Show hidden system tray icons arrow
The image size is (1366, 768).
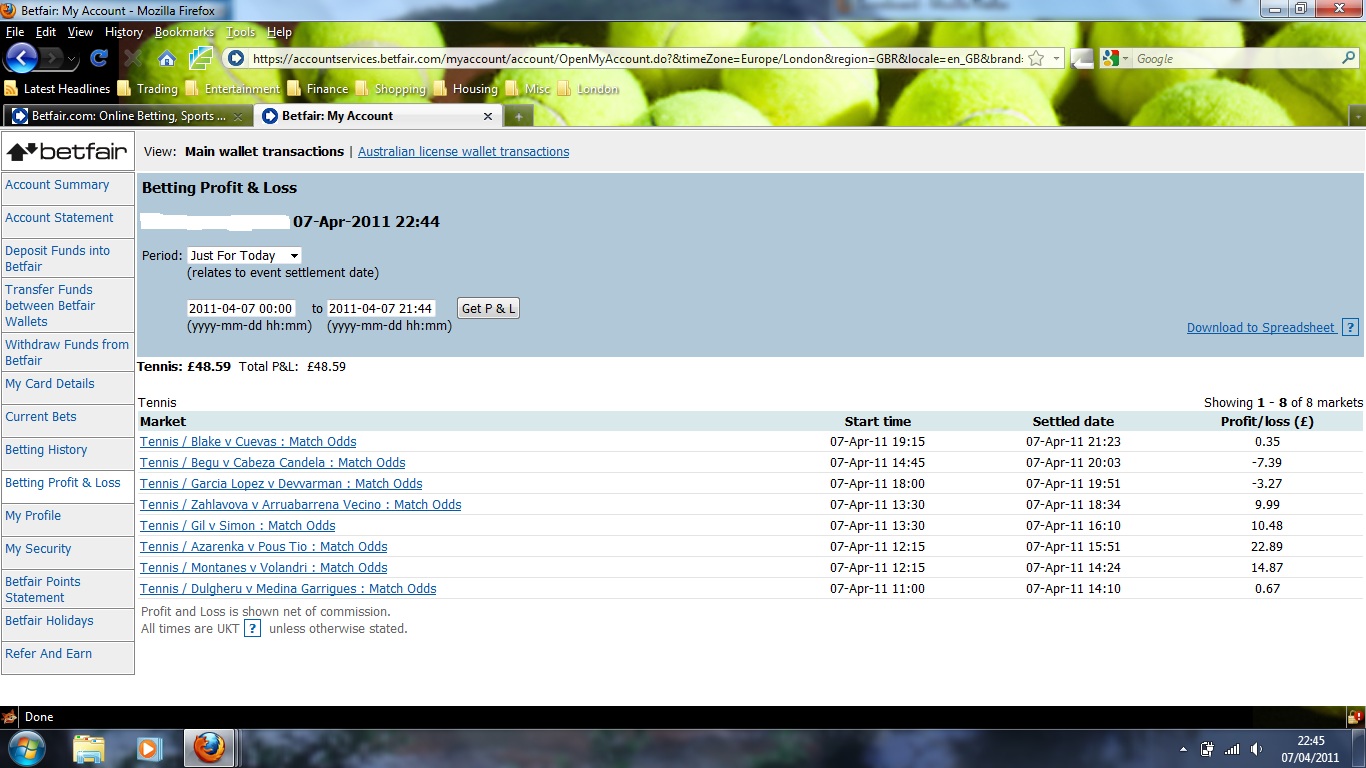(x=1184, y=749)
